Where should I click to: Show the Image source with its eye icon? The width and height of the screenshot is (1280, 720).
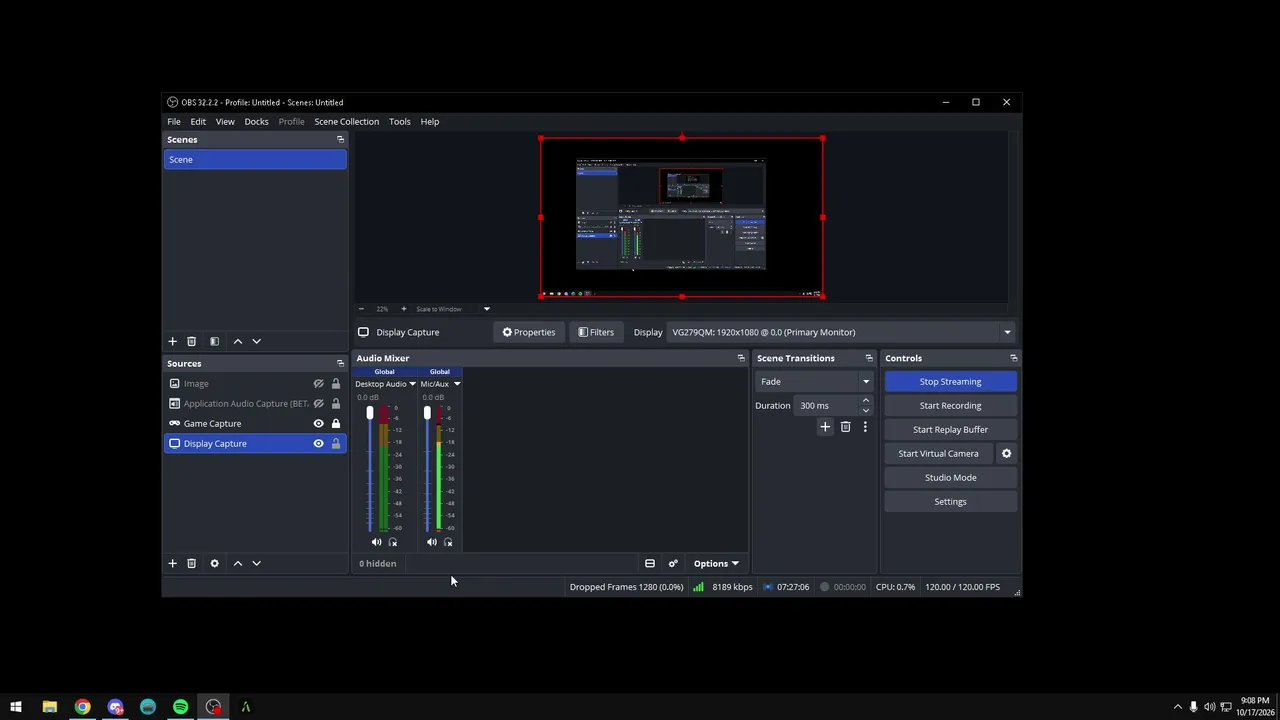pyautogui.click(x=318, y=383)
